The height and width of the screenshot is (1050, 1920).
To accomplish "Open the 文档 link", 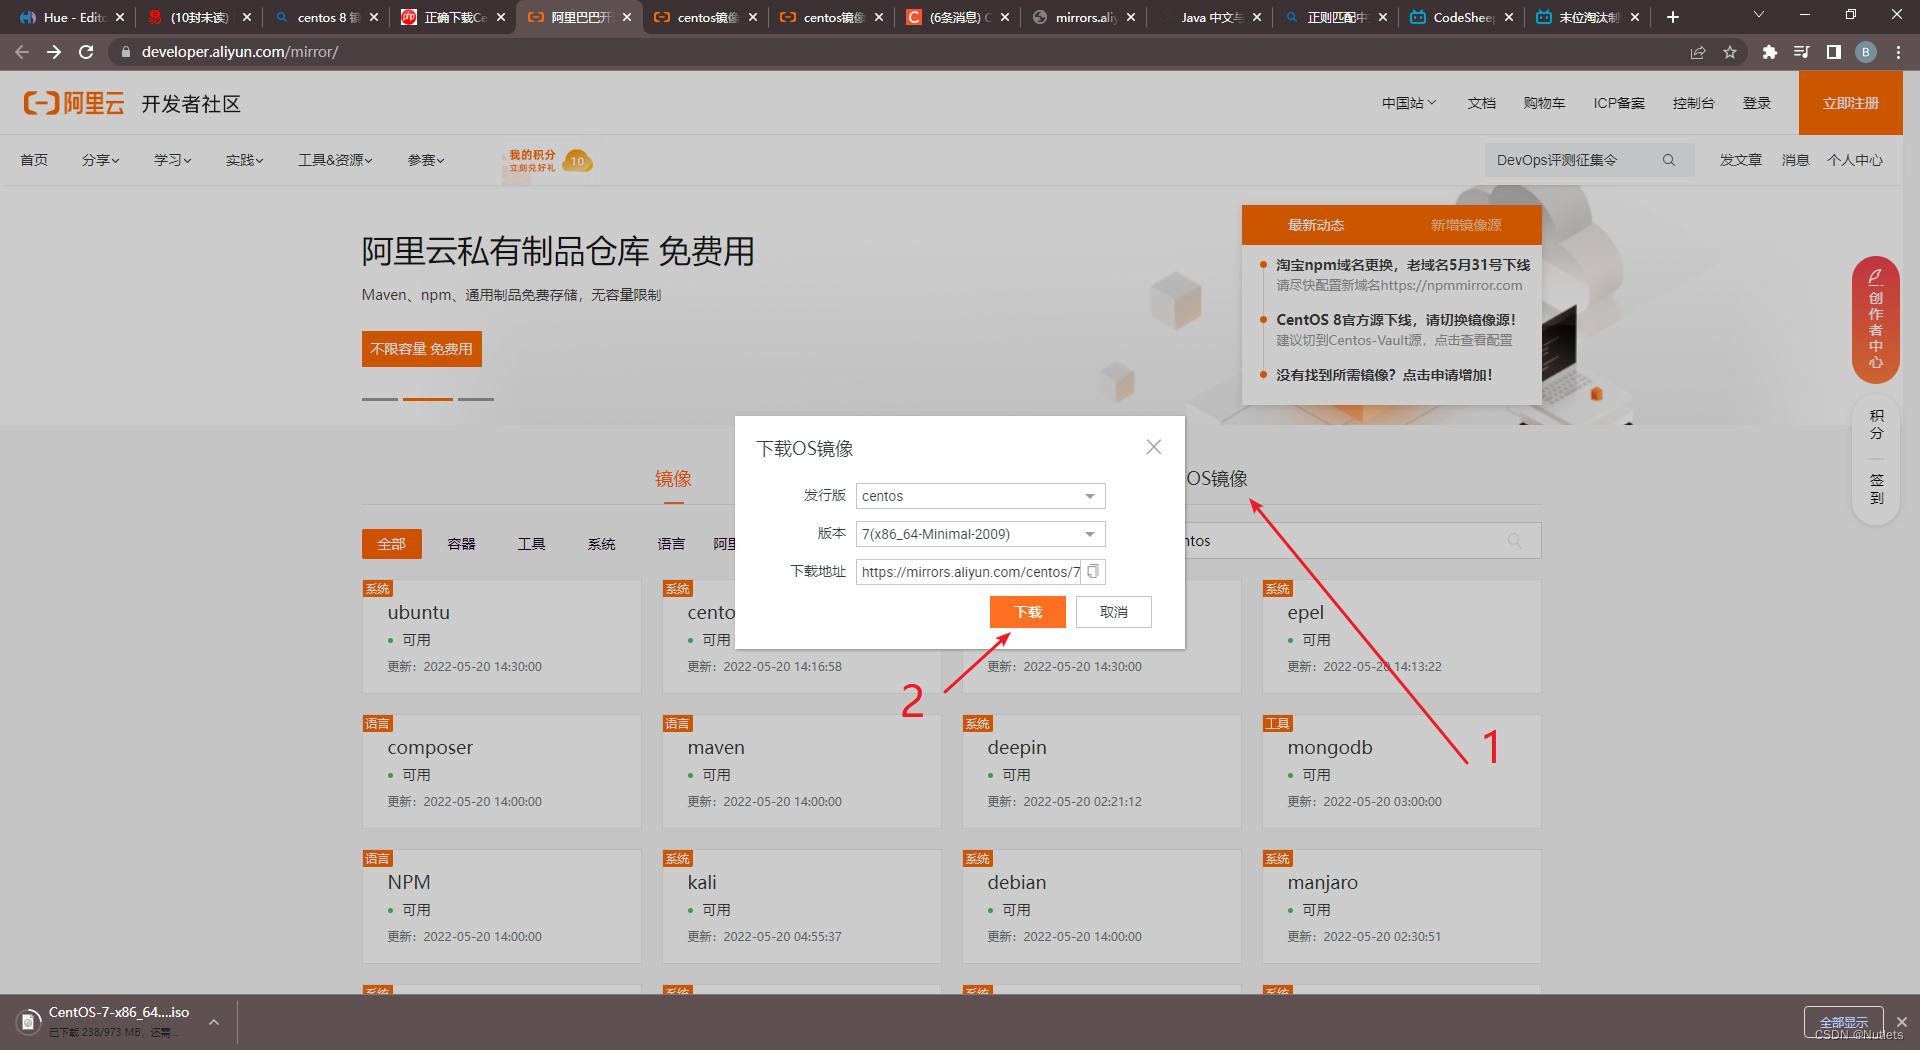I will [x=1482, y=103].
